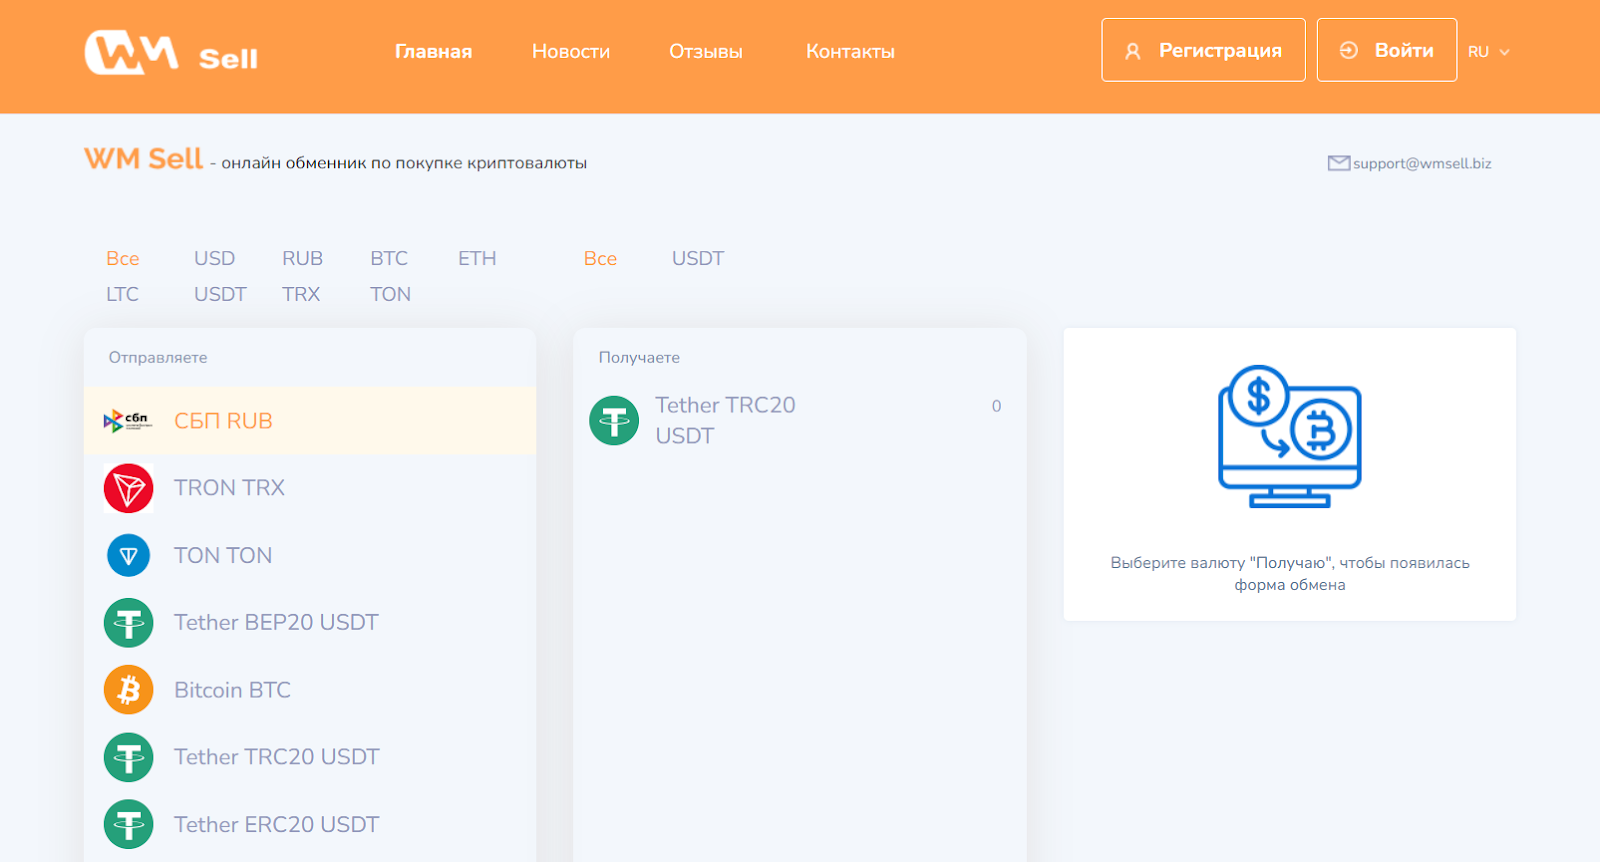Image resolution: width=1600 pixels, height=862 pixels.
Task: Click the exchange illustration in right panel
Action: pos(1289,437)
